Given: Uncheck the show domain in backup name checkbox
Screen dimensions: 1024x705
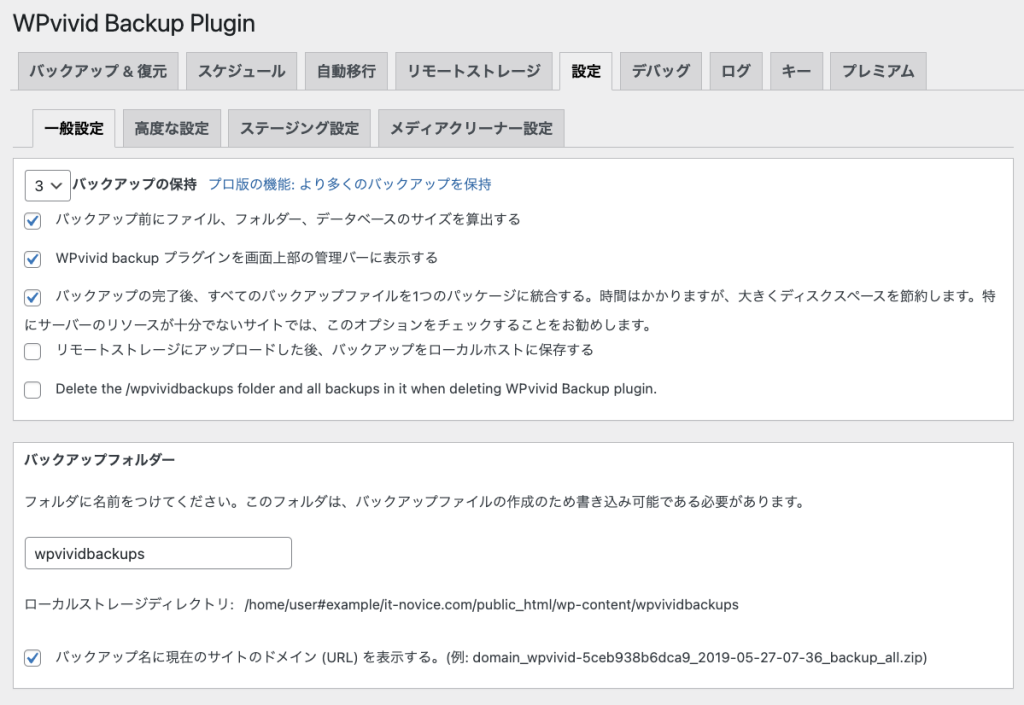Looking at the screenshot, I should tap(33, 658).
